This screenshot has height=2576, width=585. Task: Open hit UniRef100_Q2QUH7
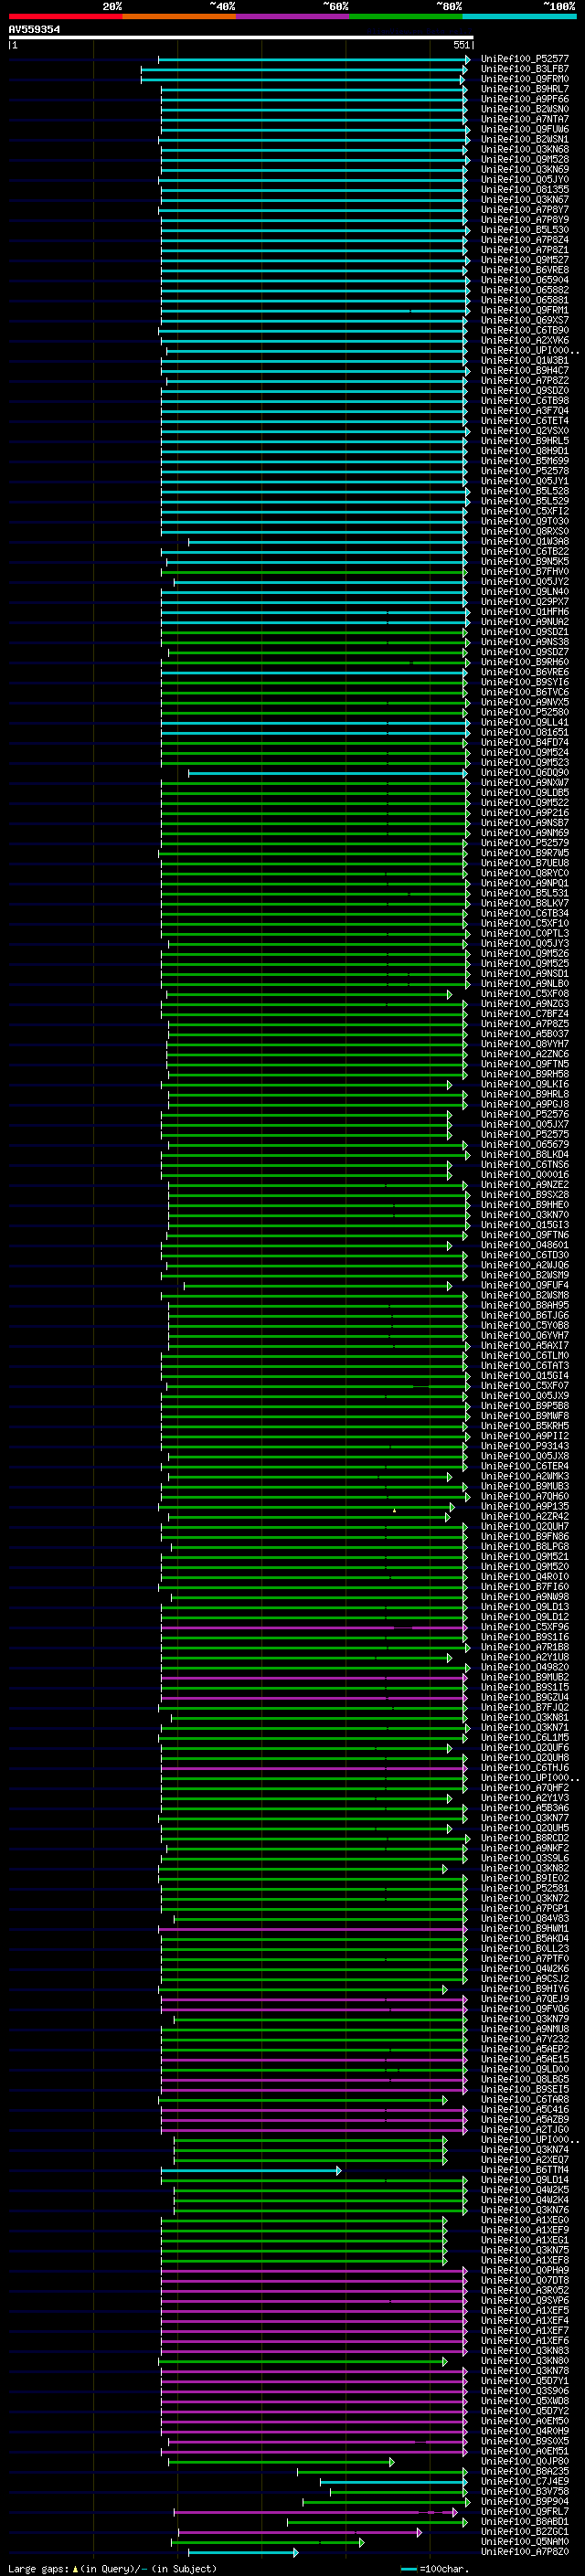[x=525, y=1526]
